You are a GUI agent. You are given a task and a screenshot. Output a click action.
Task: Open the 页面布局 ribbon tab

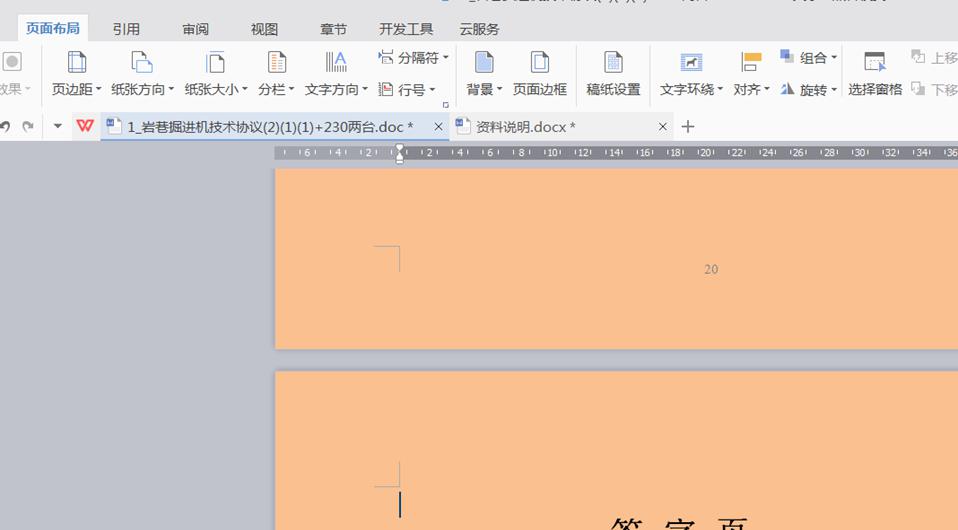tap(53, 29)
